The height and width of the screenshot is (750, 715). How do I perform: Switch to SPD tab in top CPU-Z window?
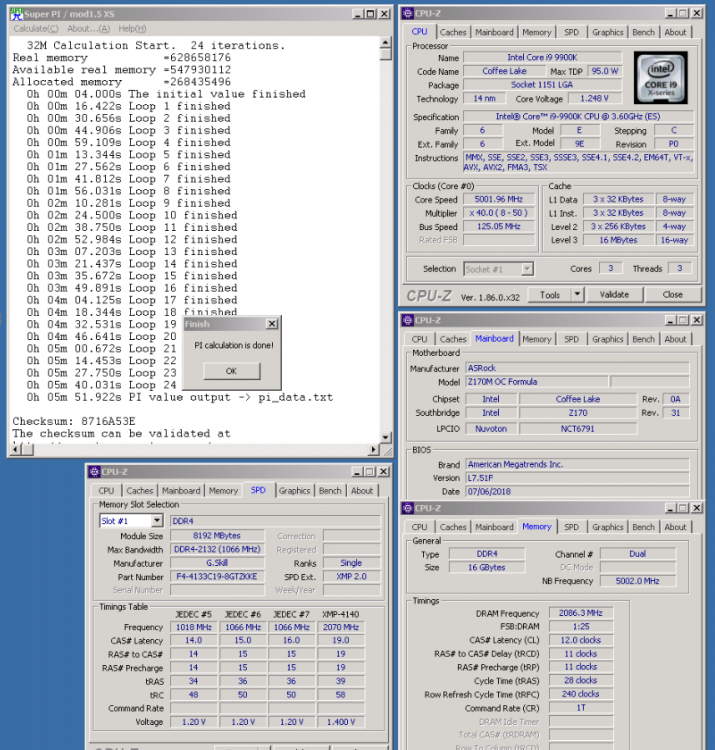pos(572,32)
